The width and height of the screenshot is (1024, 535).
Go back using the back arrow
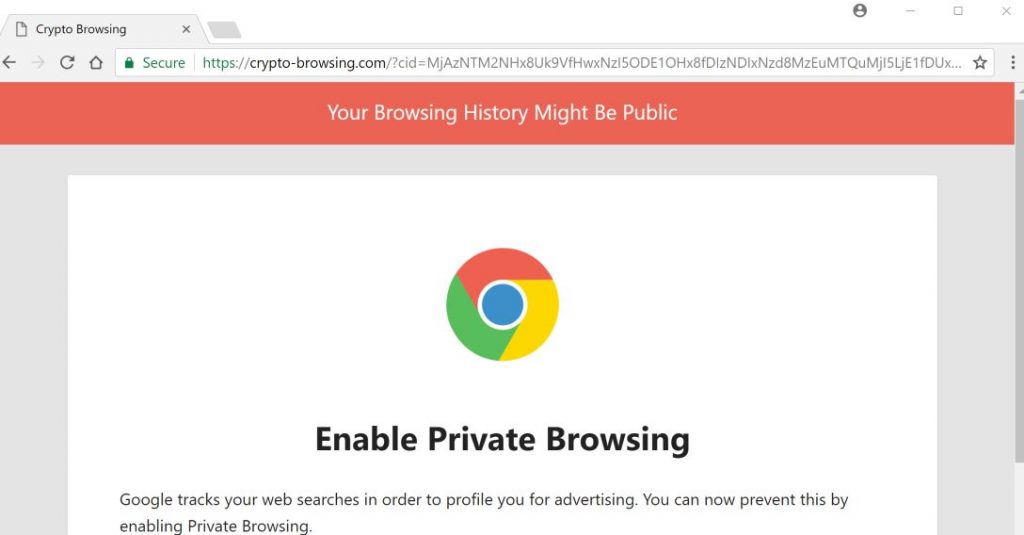coord(9,63)
